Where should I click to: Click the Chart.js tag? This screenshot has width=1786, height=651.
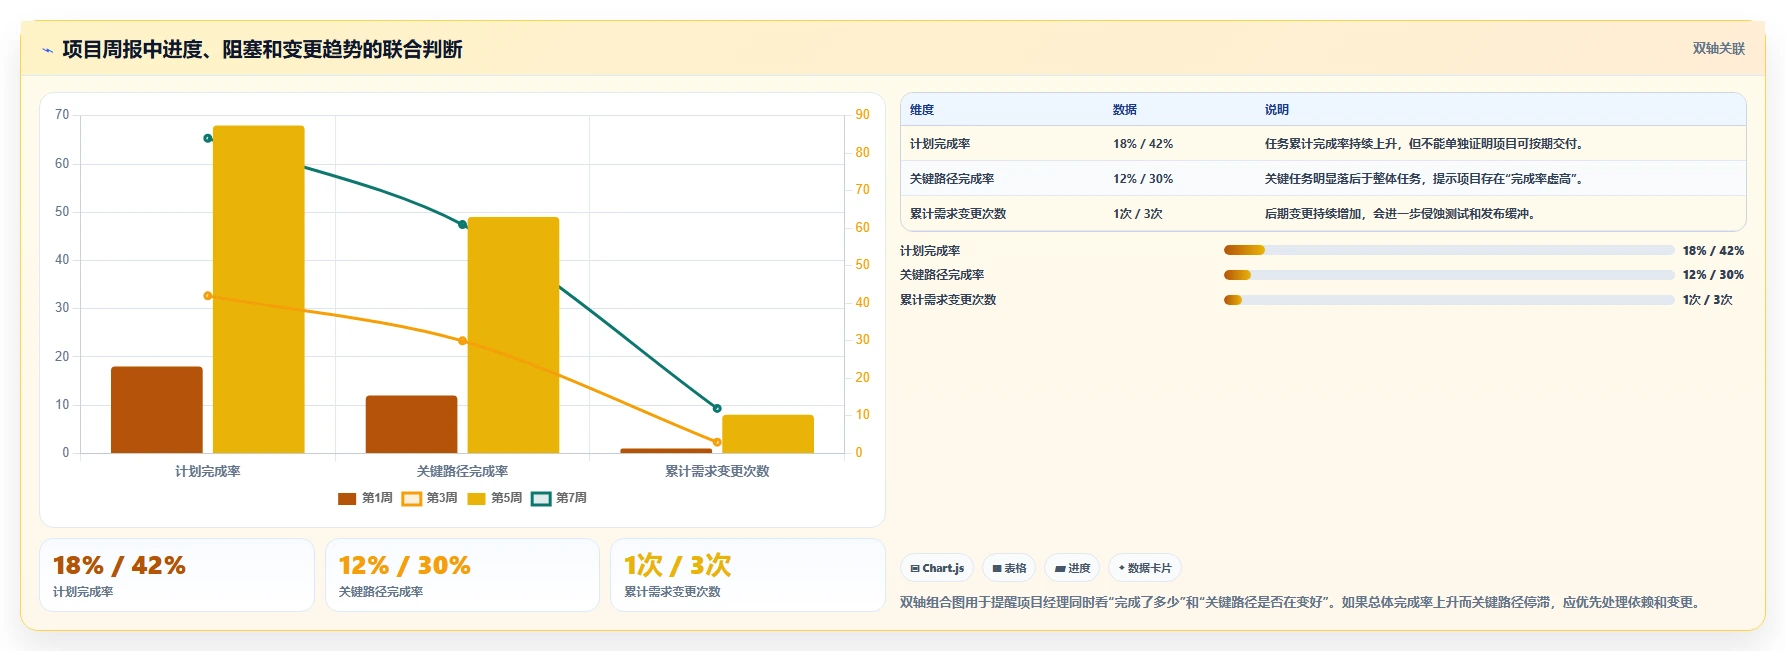937,568
